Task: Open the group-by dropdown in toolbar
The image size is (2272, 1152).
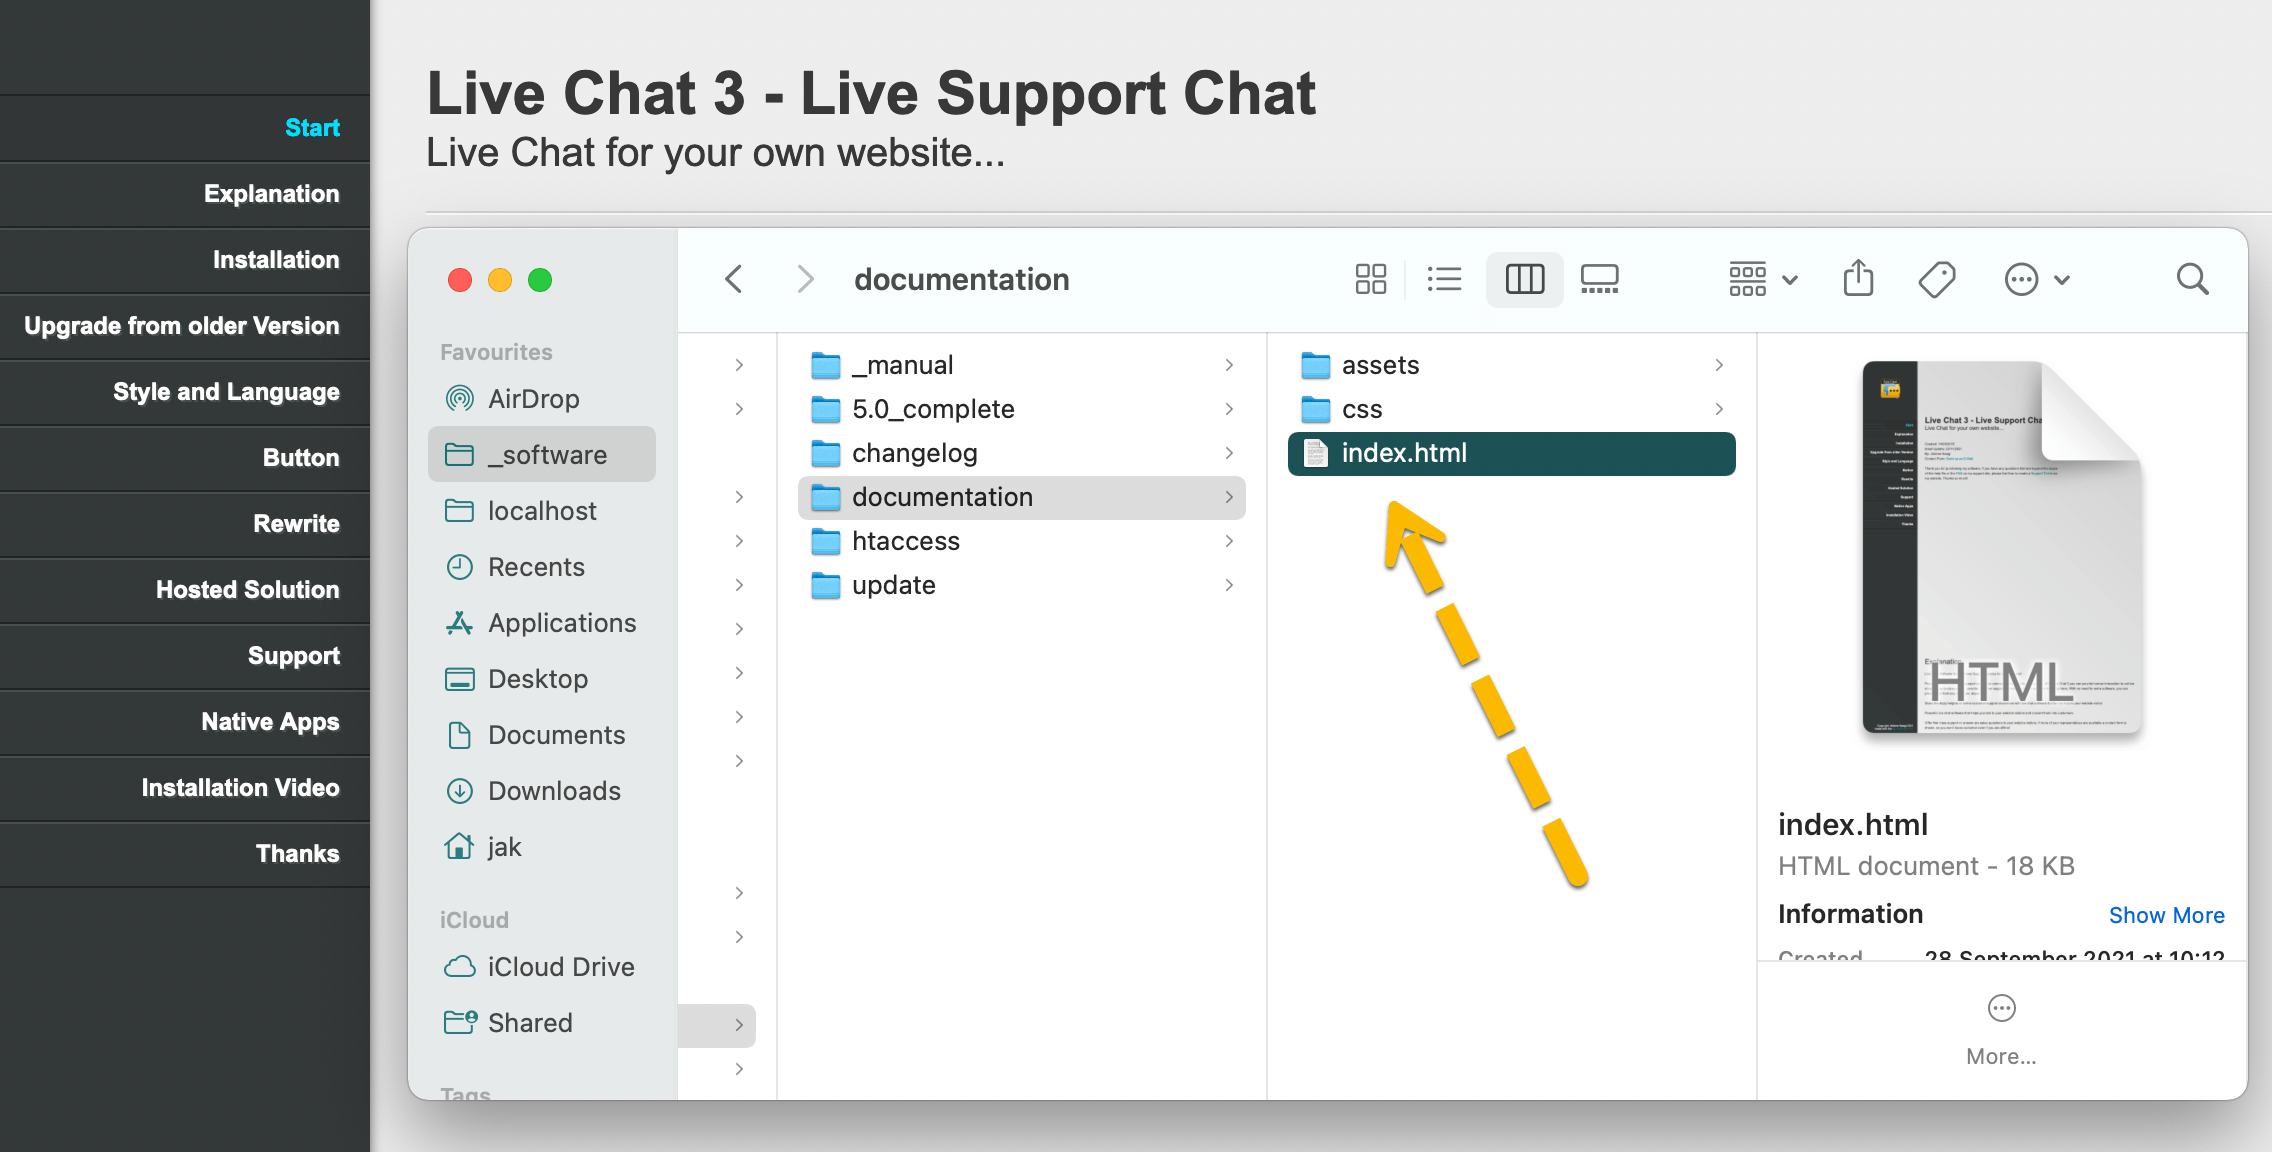Action: 1763,279
